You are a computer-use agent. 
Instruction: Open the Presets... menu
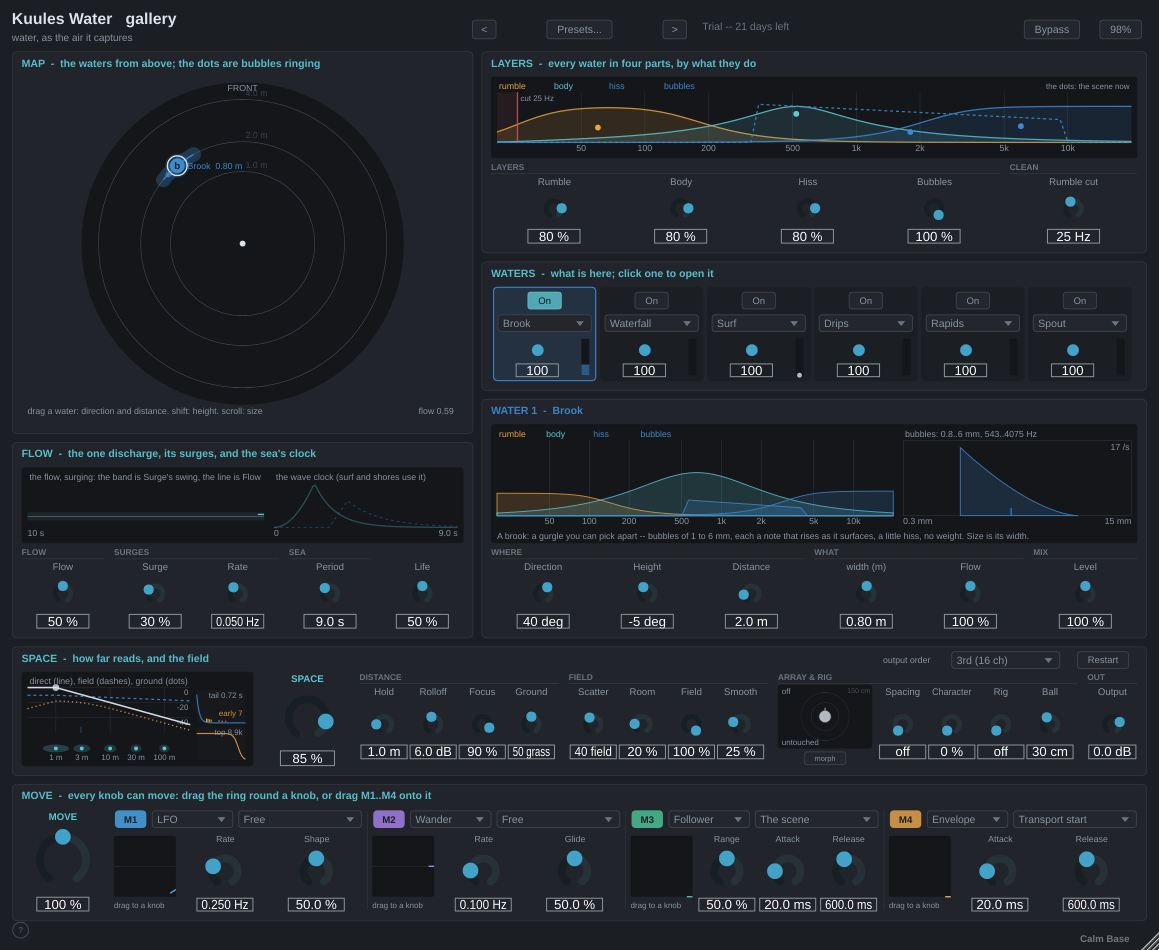pos(580,30)
